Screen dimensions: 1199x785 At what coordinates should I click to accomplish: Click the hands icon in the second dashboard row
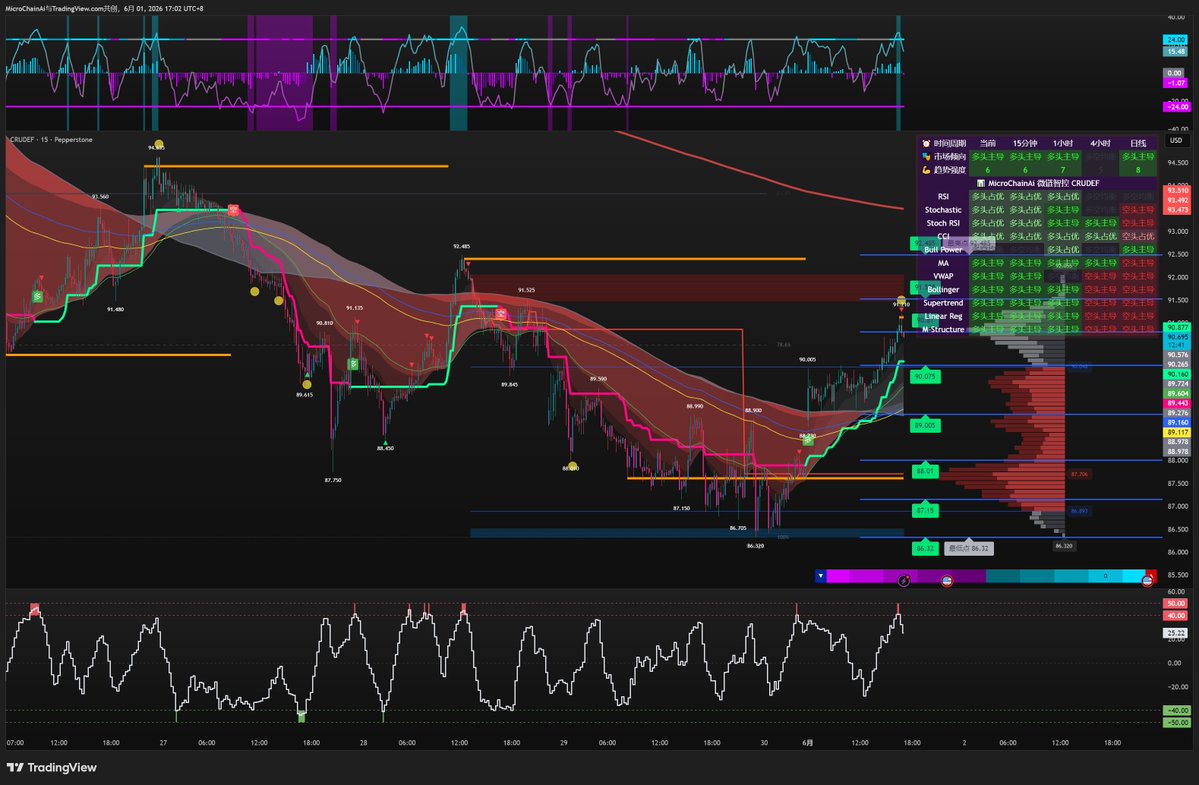tap(926, 157)
